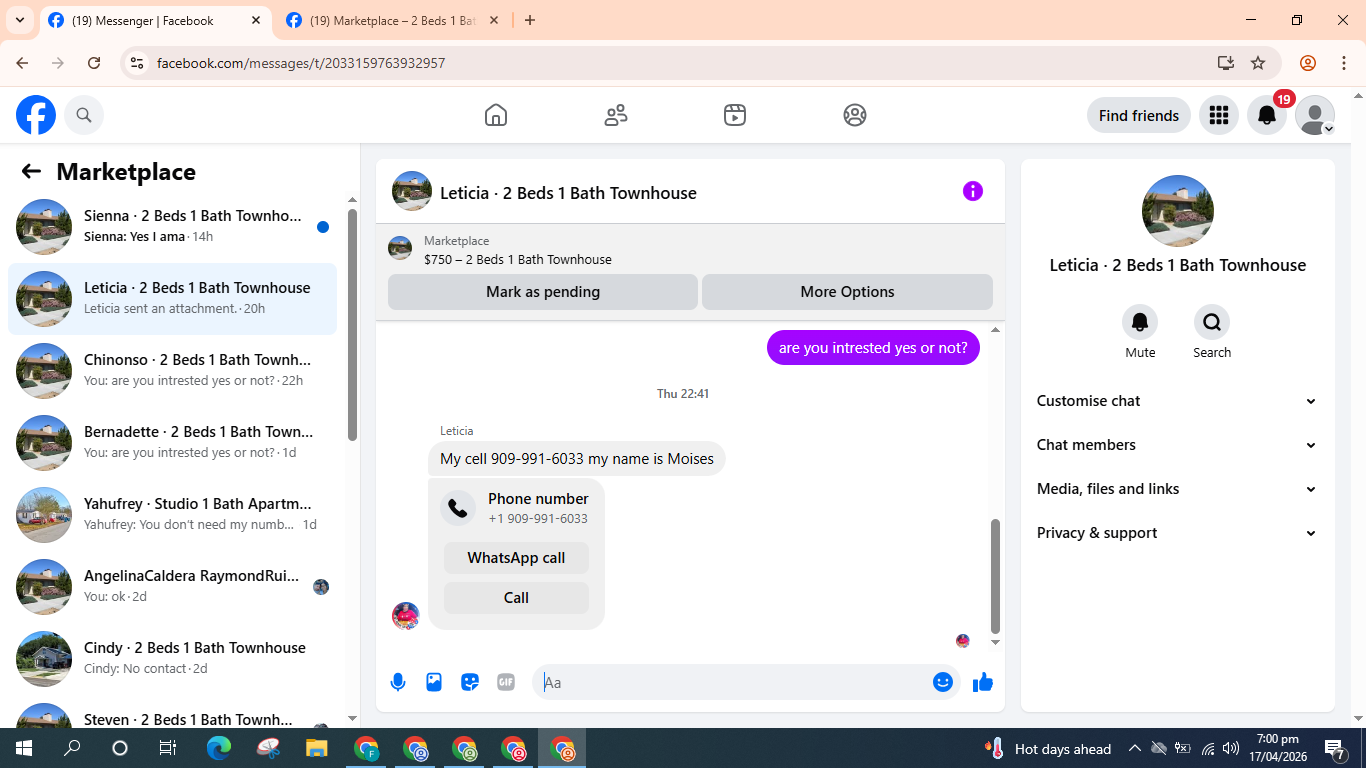Send a voice clip microphone icon
This screenshot has height=768, width=1366.
[x=398, y=682]
